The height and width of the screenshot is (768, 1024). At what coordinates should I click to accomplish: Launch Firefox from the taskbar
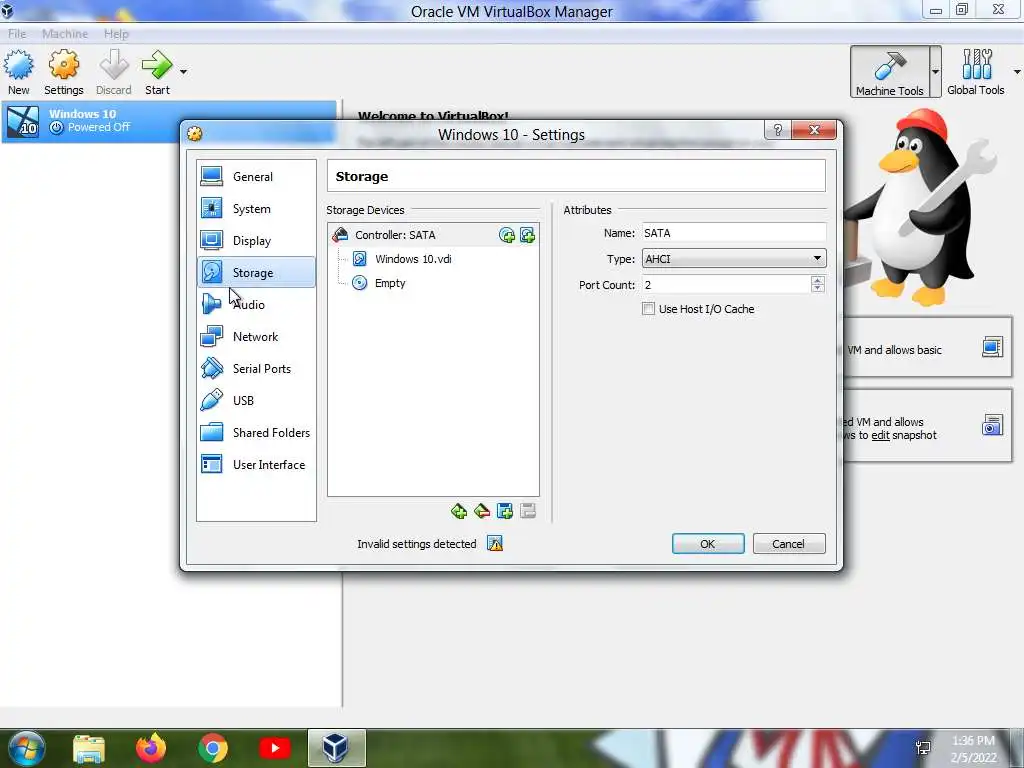point(151,748)
